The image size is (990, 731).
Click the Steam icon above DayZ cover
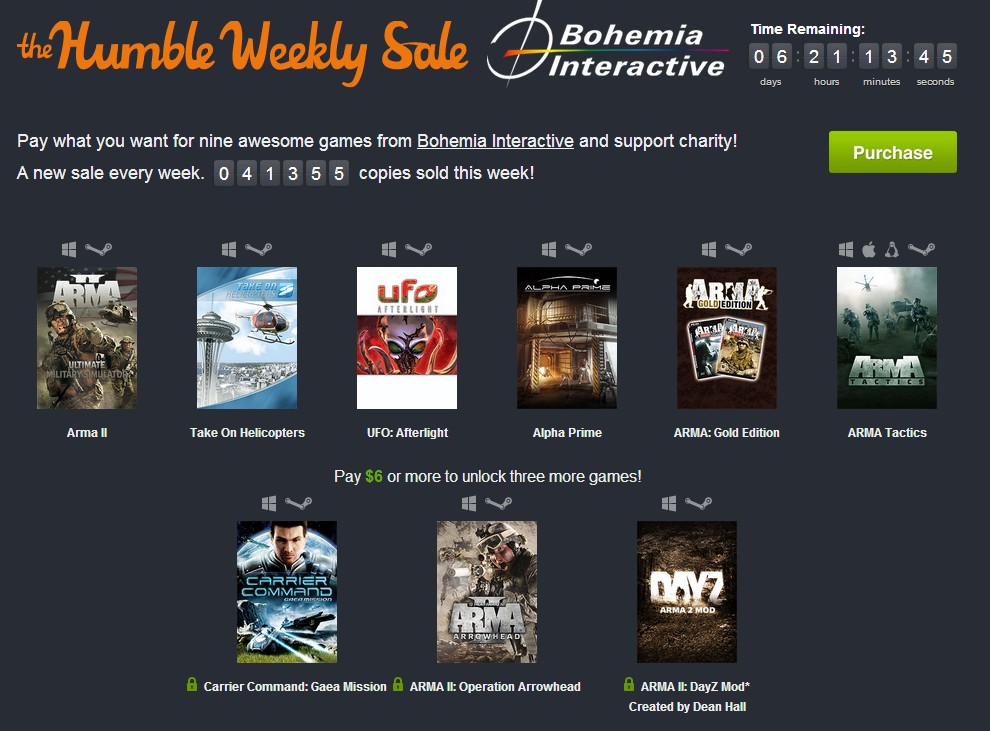coord(698,502)
